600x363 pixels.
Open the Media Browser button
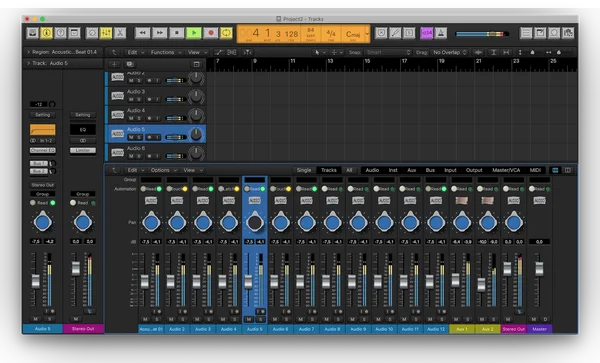pyautogui.click(x=568, y=33)
